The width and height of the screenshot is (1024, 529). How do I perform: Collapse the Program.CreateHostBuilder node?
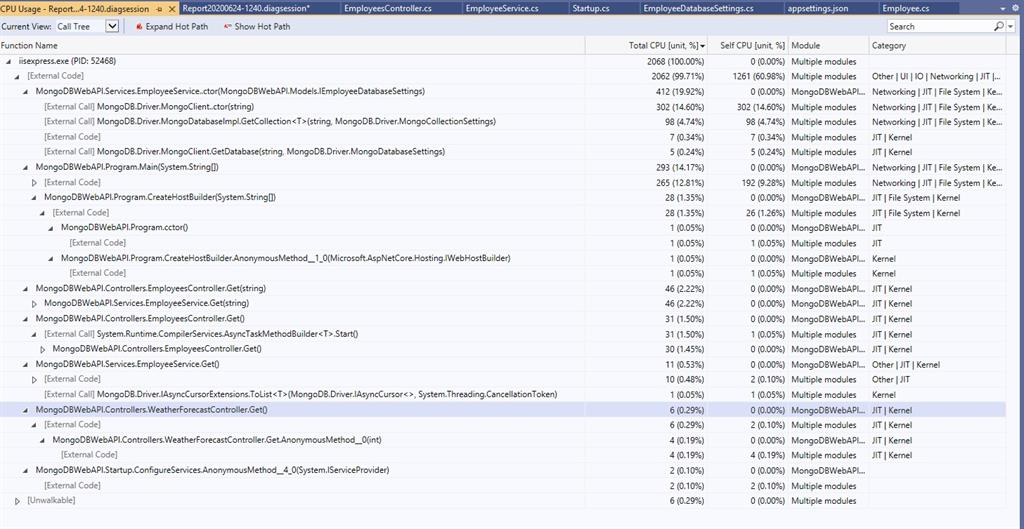point(34,197)
